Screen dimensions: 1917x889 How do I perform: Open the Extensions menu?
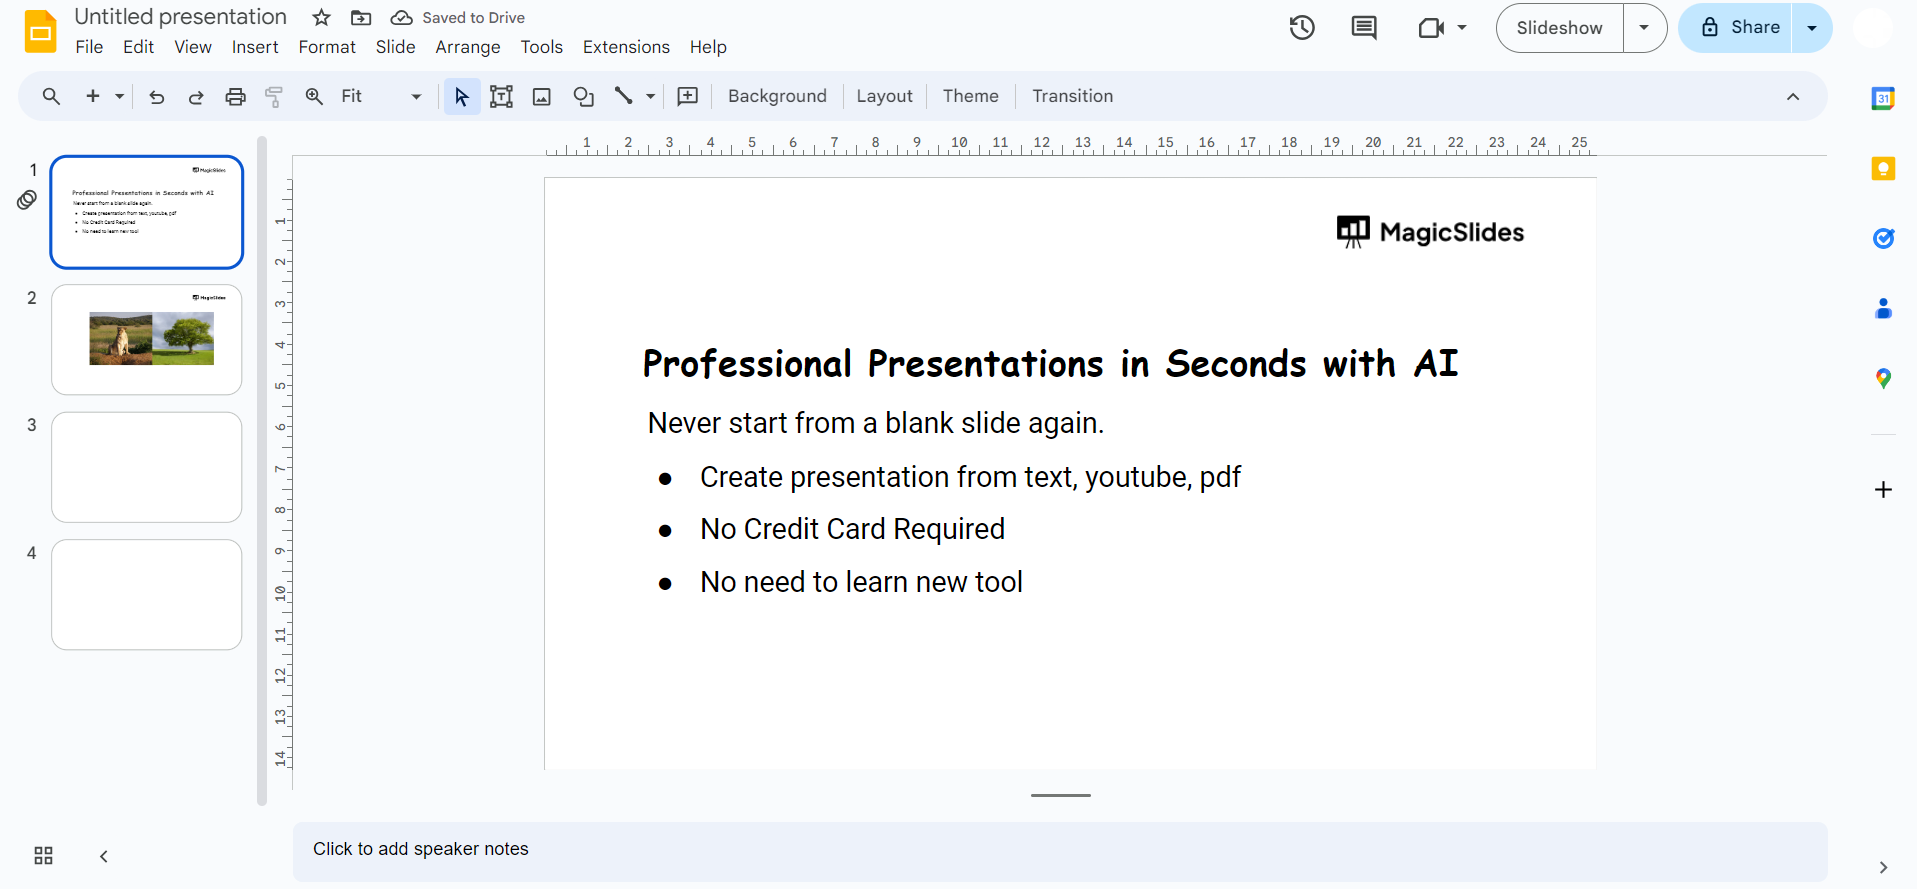pos(626,47)
